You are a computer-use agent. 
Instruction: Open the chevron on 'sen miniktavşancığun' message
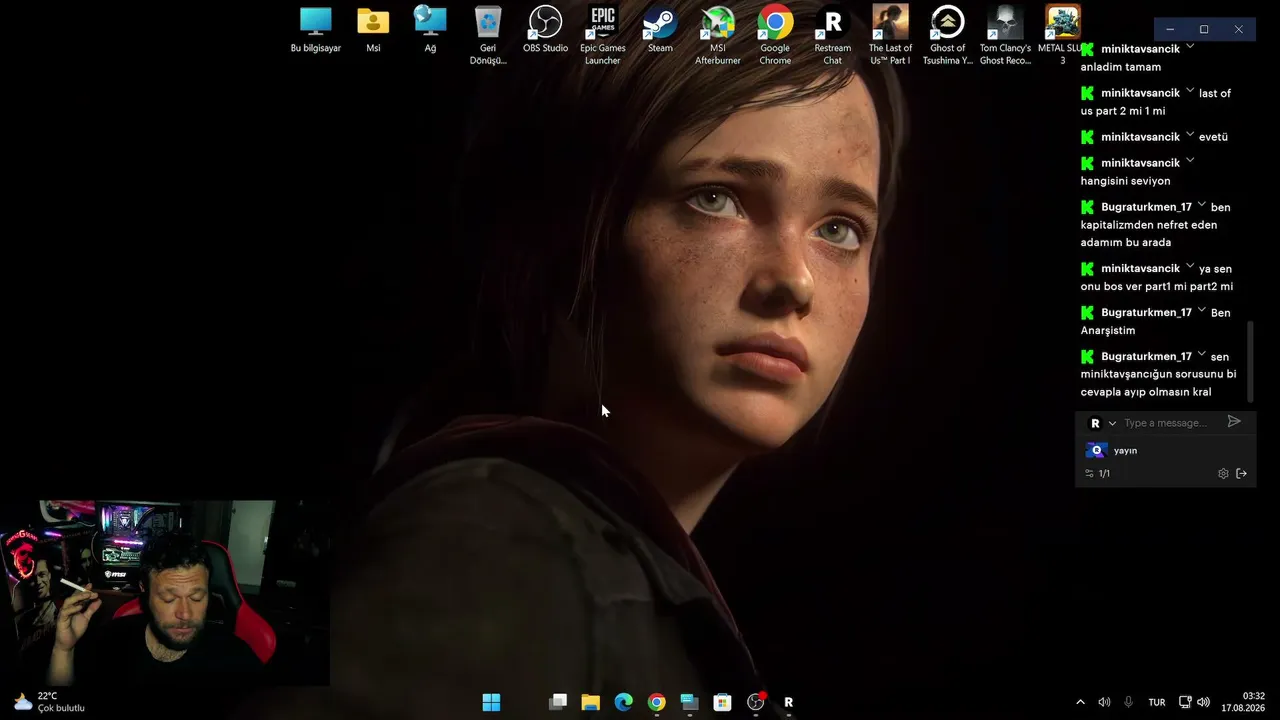(1202, 355)
